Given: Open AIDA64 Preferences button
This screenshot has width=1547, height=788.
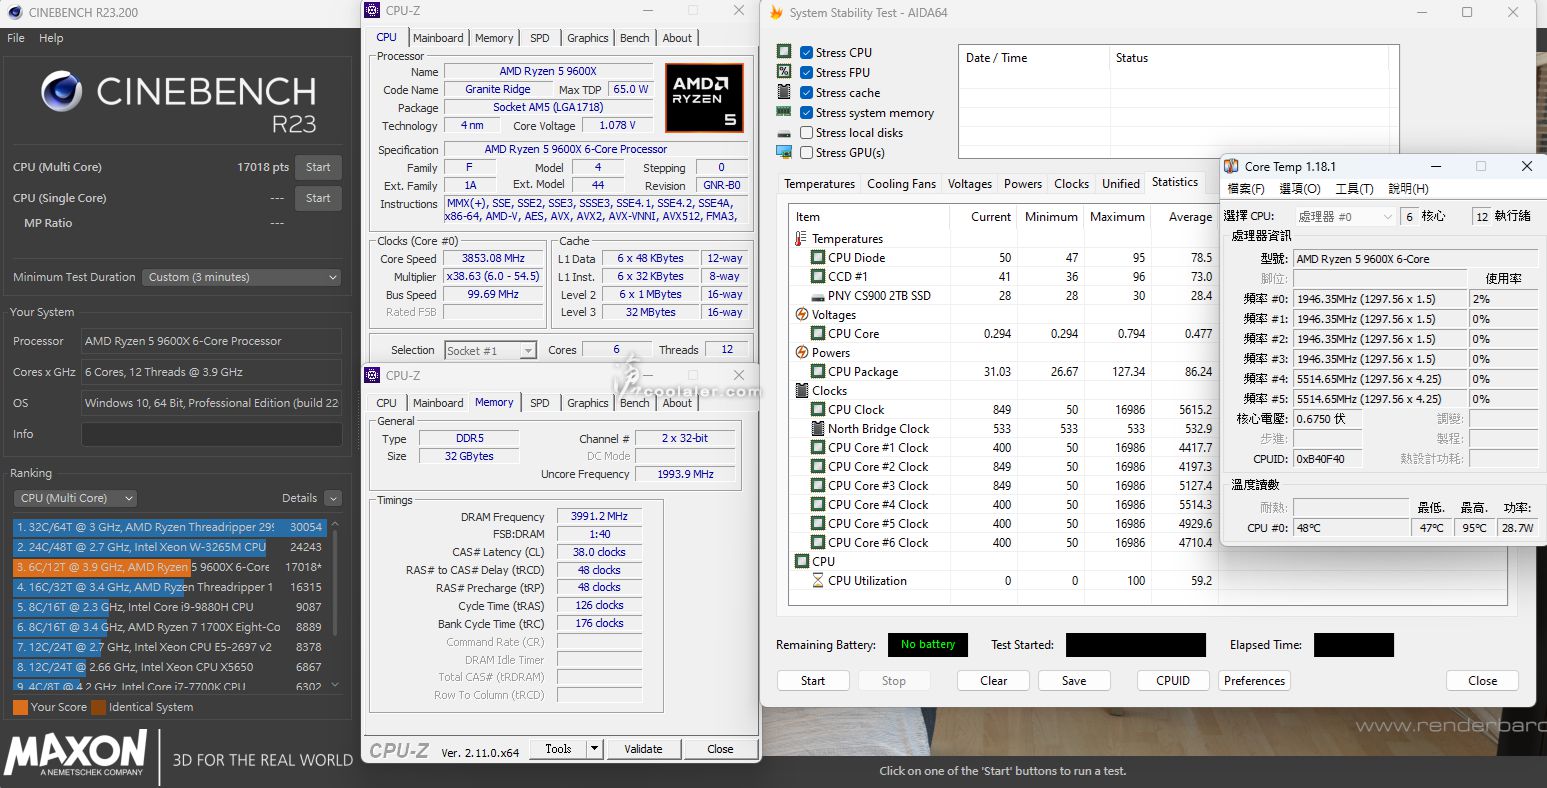Looking at the screenshot, I should pyautogui.click(x=1254, y=681).
